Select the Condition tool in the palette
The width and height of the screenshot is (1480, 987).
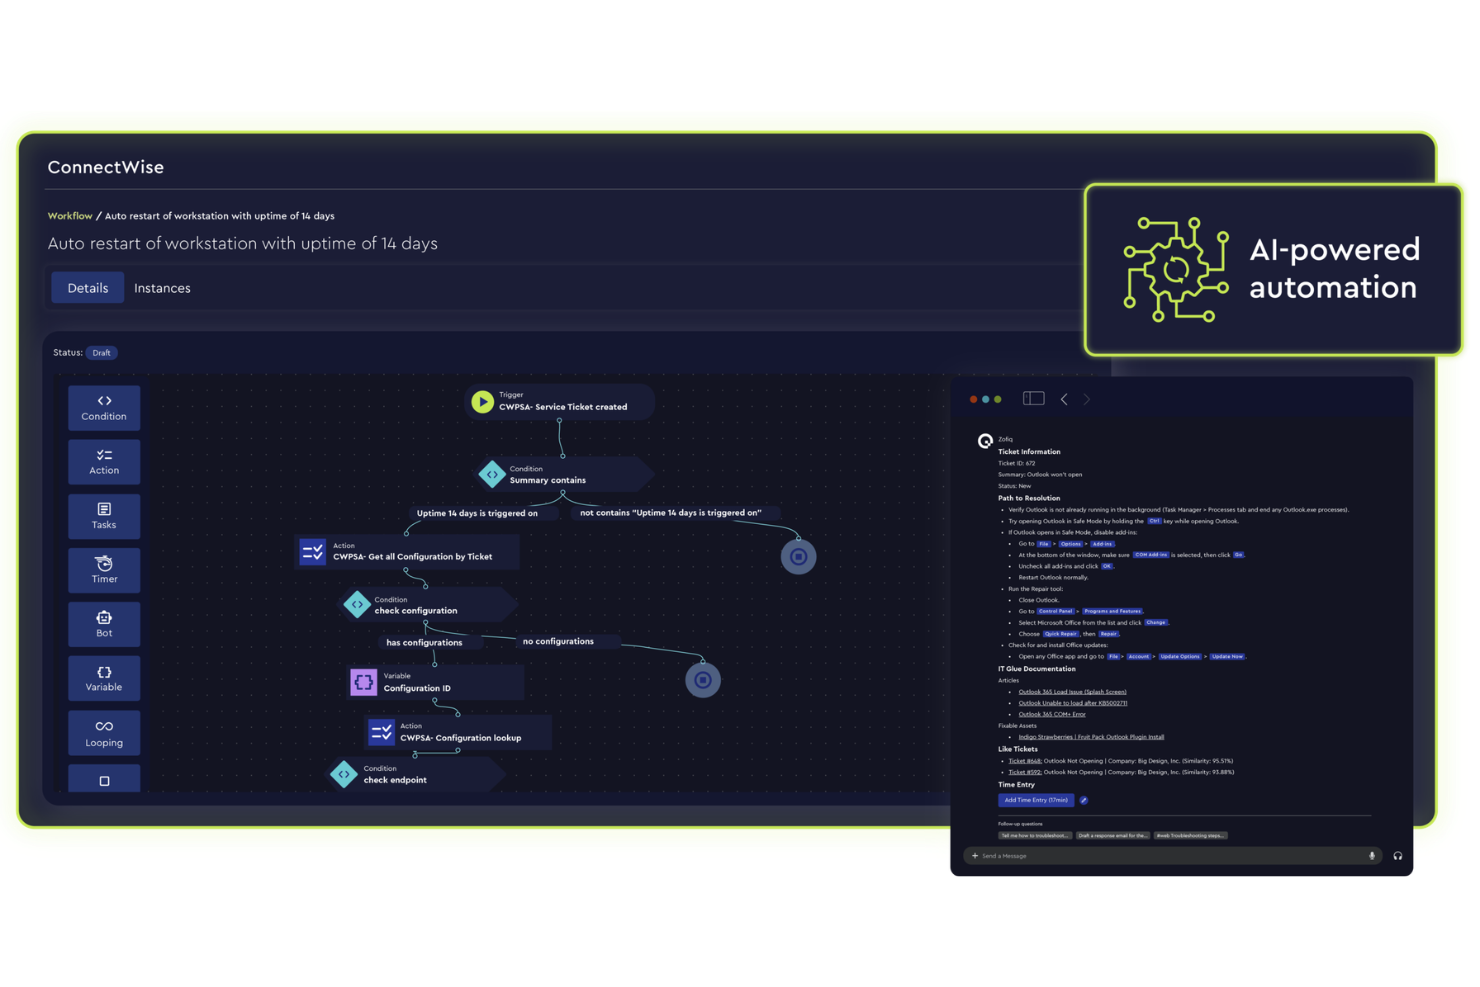(104, 408)
